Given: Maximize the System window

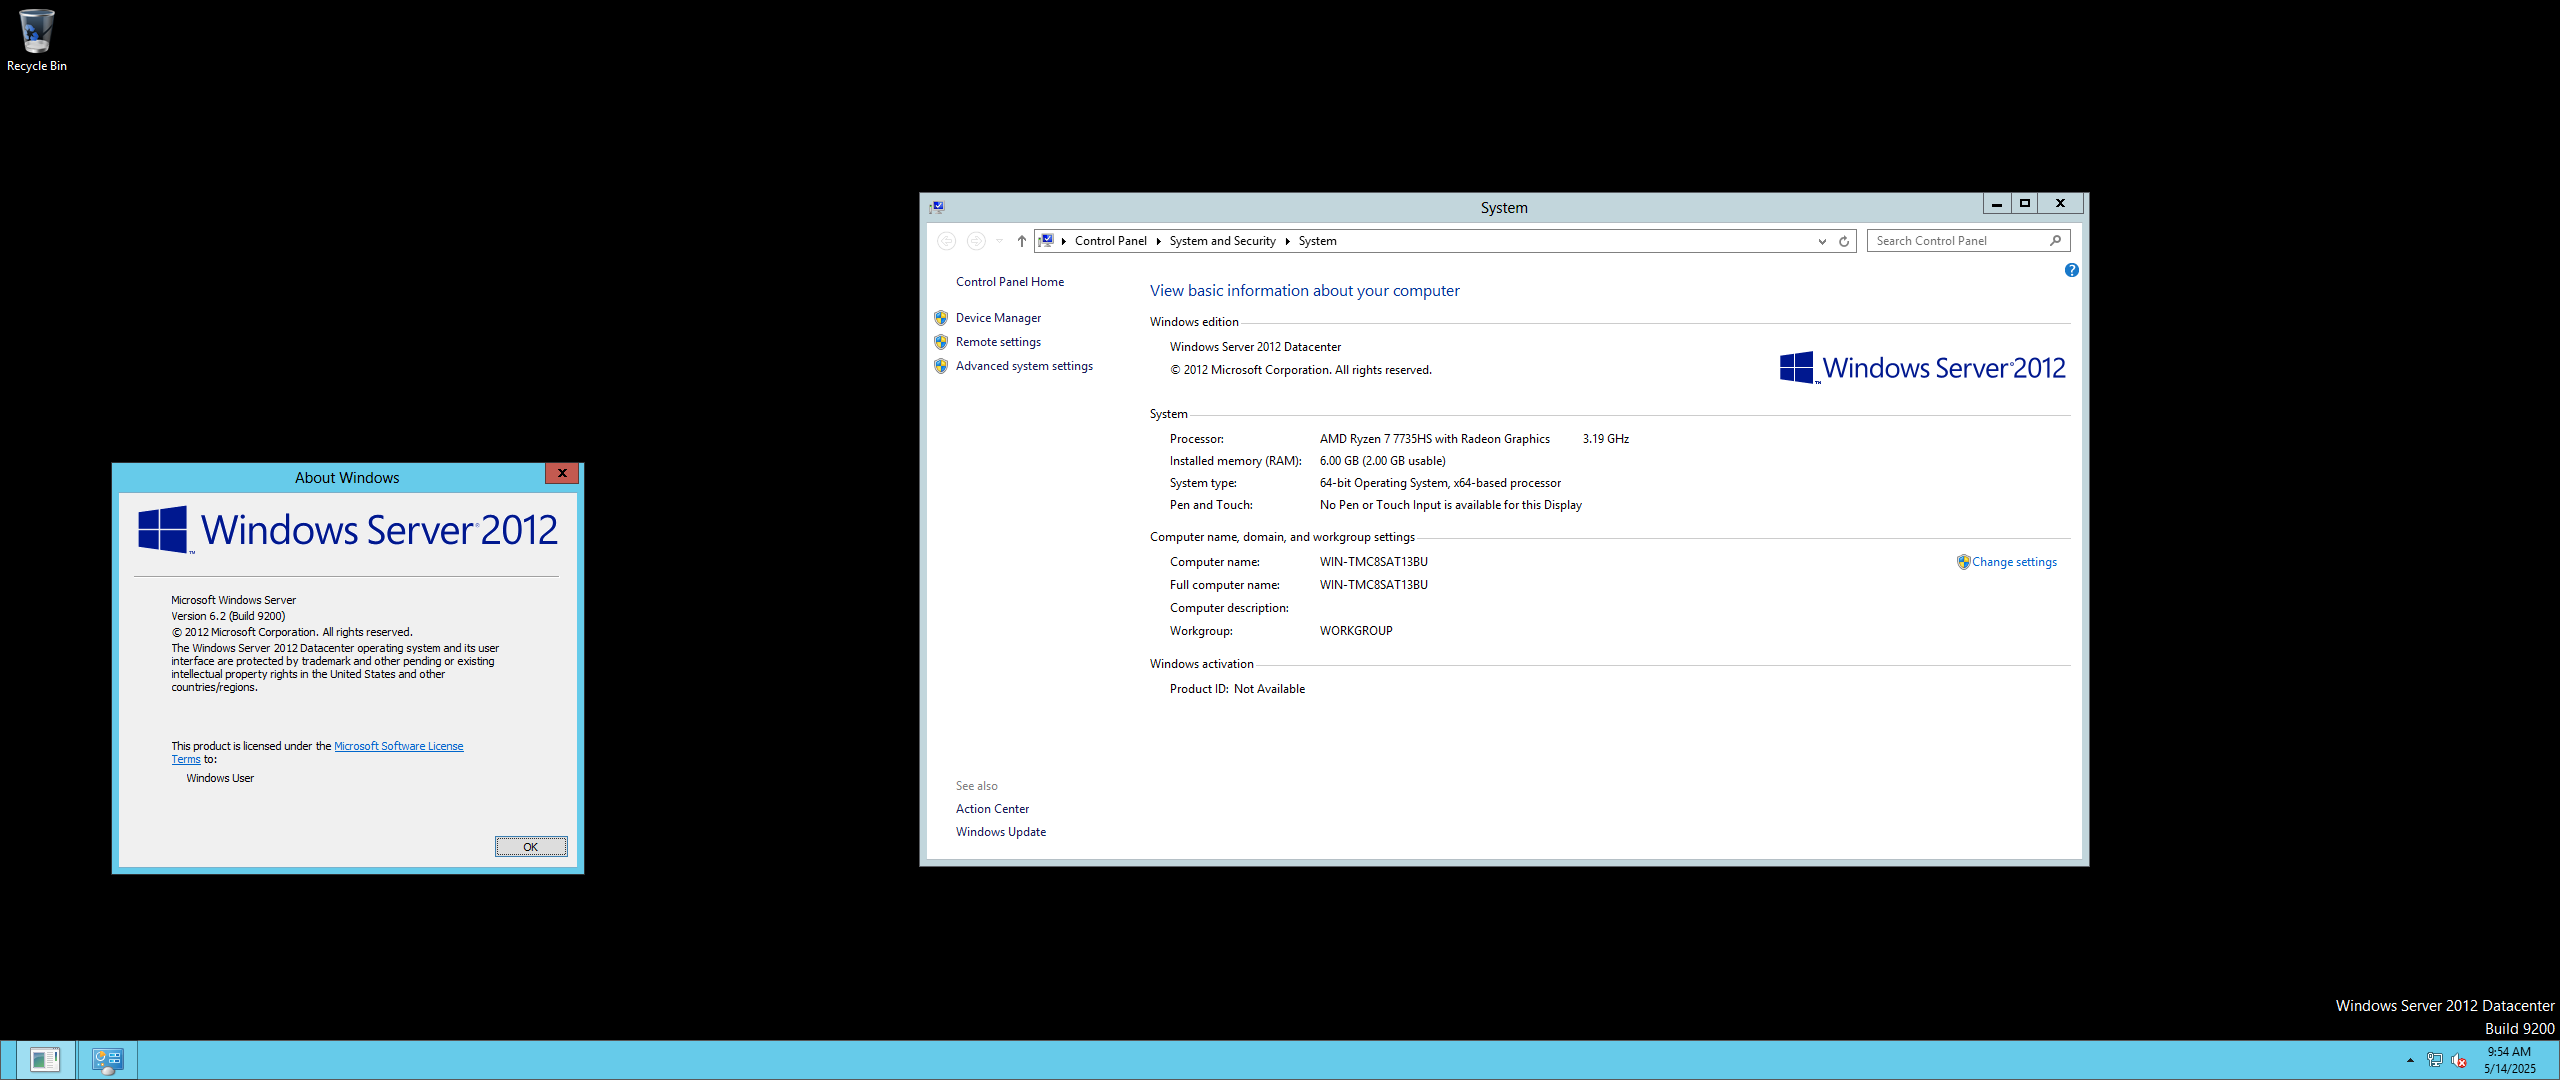Looking at the screenshot, I should pyautogui.click(x=2025, y=204).
